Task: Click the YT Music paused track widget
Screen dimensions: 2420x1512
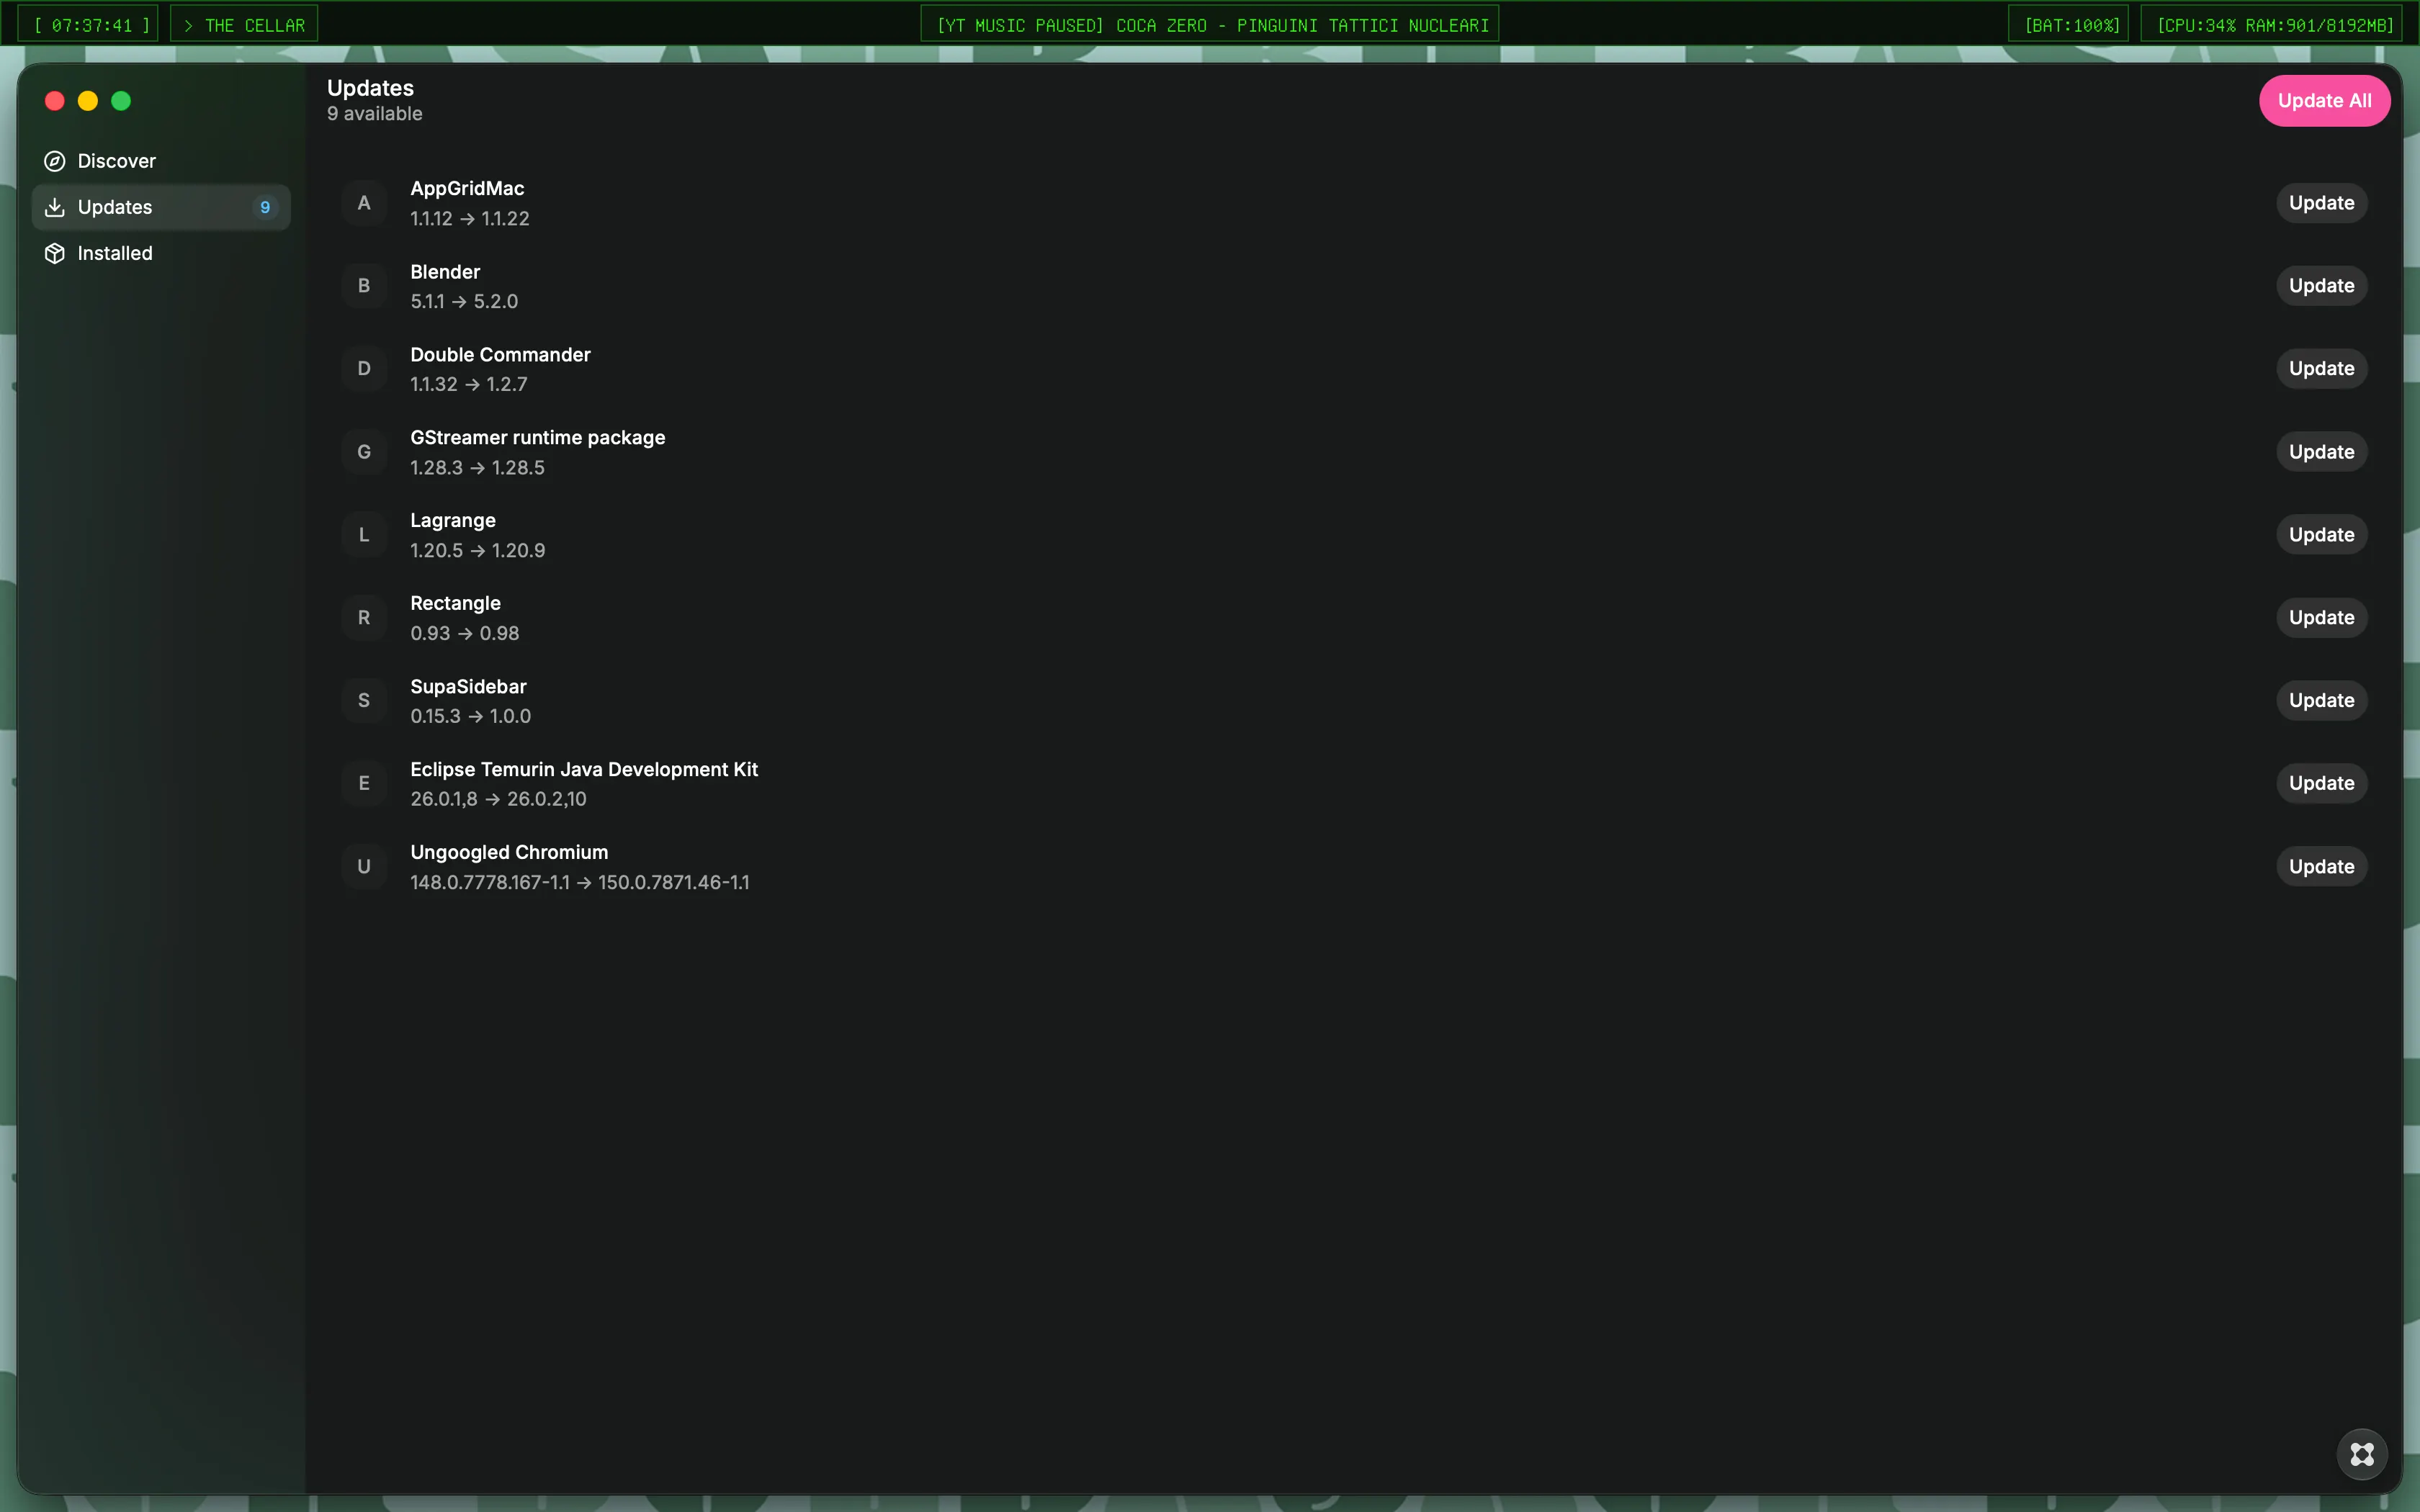Action: pos(1210,25)
